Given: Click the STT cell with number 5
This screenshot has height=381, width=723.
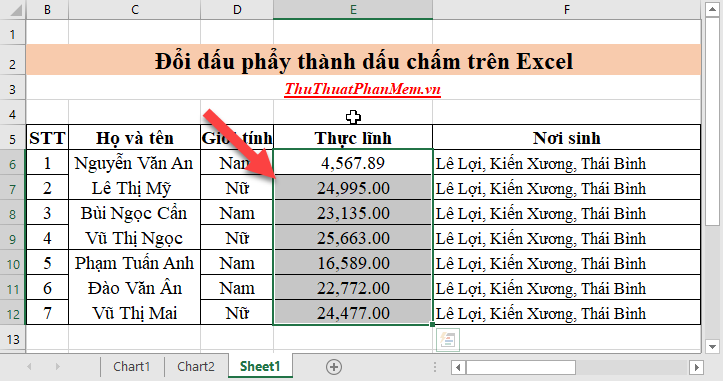Looking at the screenshot, I should point(47,262).
